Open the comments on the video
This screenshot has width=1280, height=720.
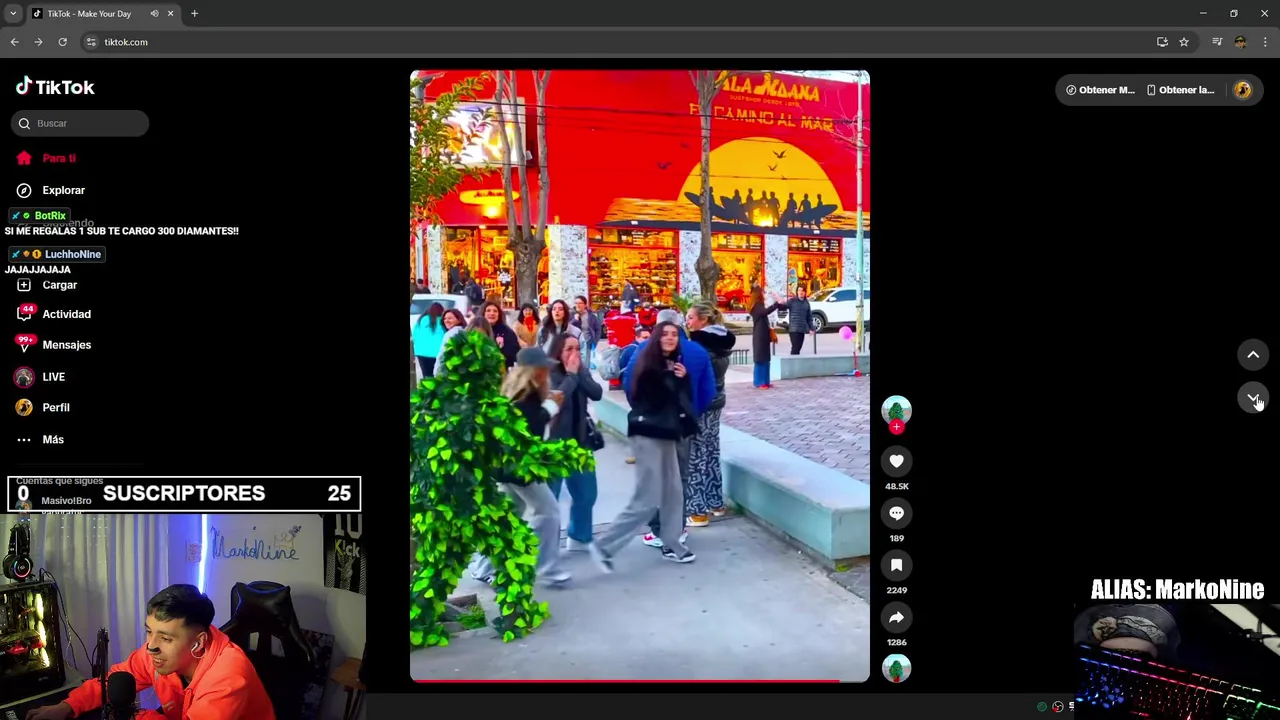[896, 513]
